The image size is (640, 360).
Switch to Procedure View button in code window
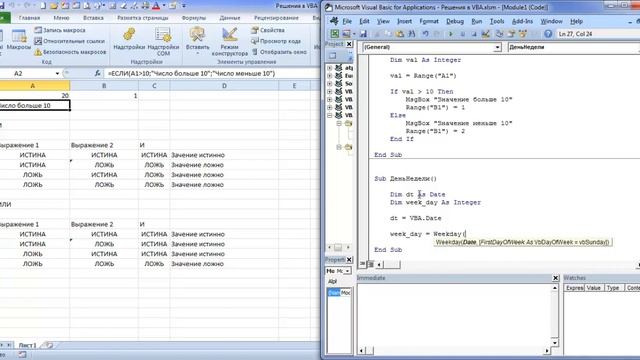click(x=362, y=264)
